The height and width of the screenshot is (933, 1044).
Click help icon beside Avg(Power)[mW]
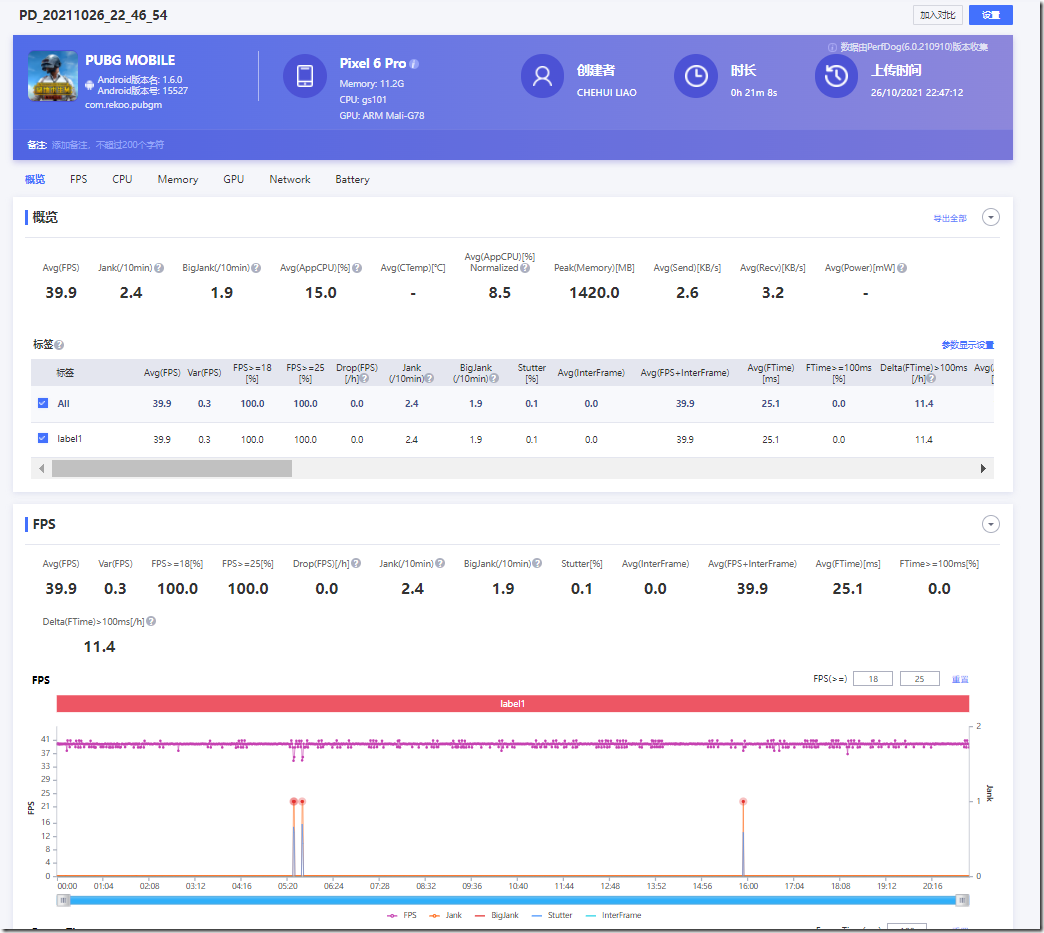pyautogui.click(x=902, y=268)
